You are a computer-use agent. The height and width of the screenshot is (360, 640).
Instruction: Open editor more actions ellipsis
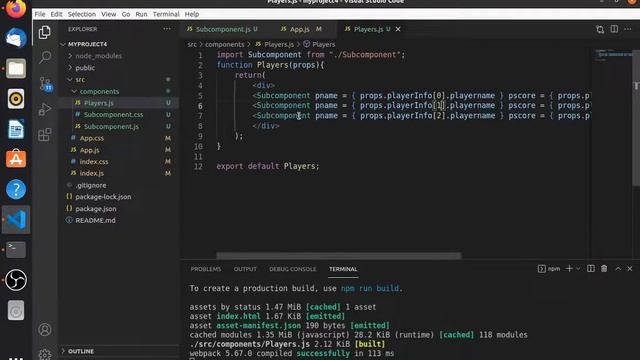[x=628, y=29]
